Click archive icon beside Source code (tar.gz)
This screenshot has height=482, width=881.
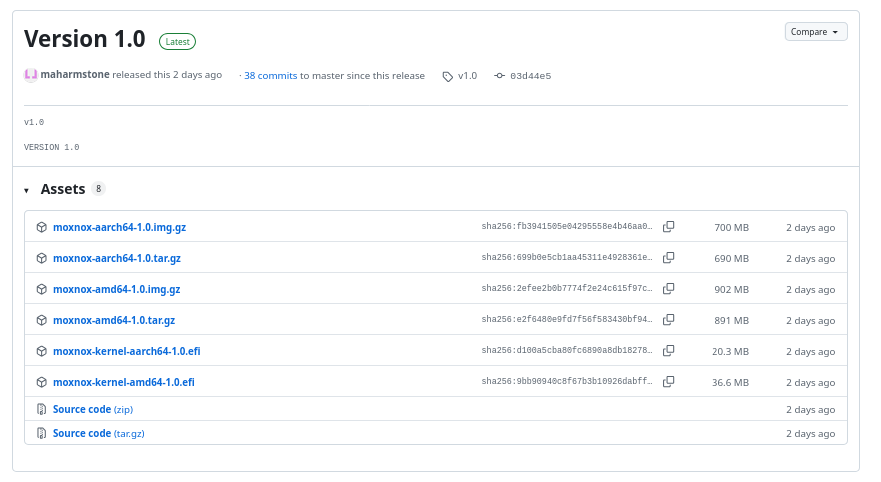(42, 433)
